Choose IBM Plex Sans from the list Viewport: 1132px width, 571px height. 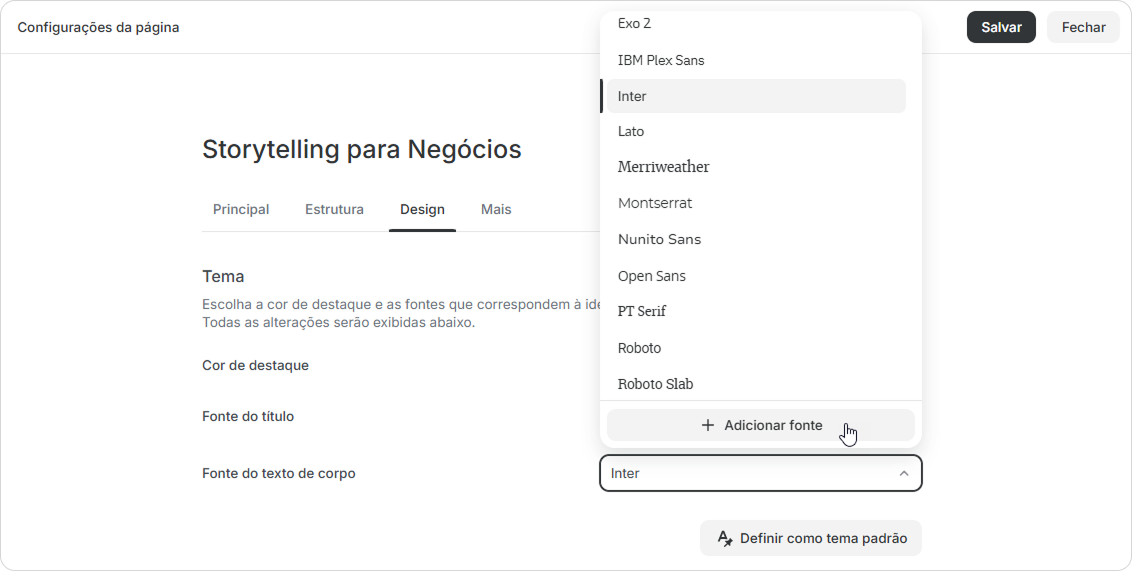756,61
